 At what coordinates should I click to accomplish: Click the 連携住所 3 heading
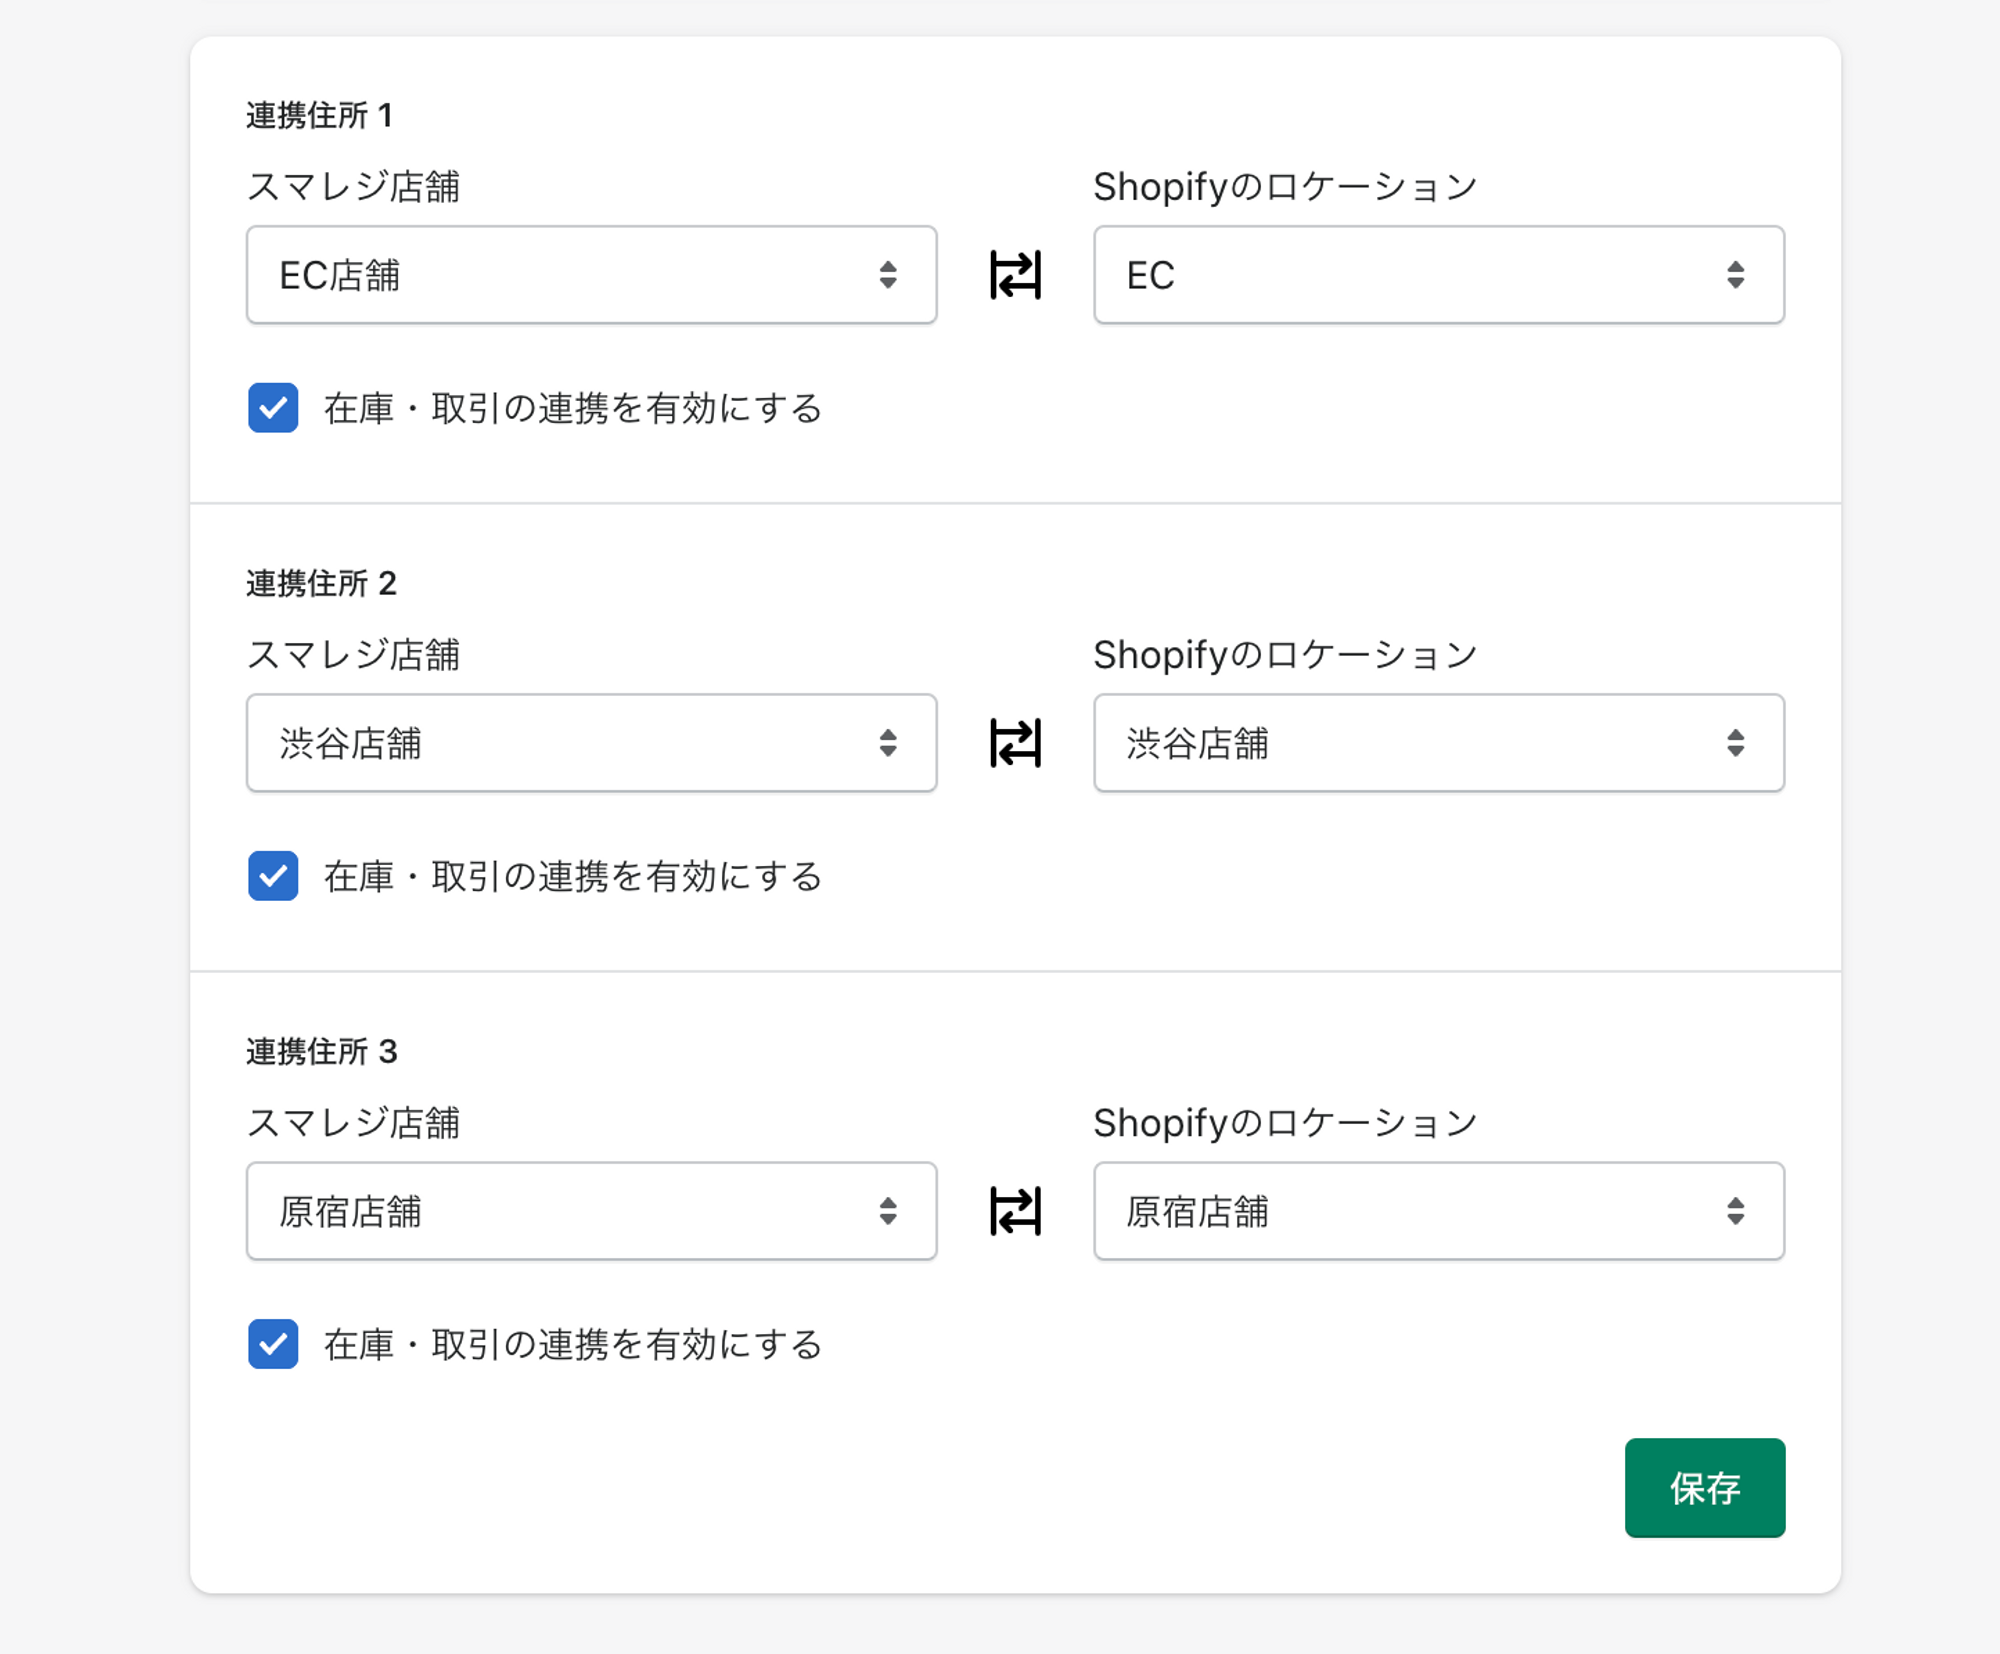[322, 1052]
